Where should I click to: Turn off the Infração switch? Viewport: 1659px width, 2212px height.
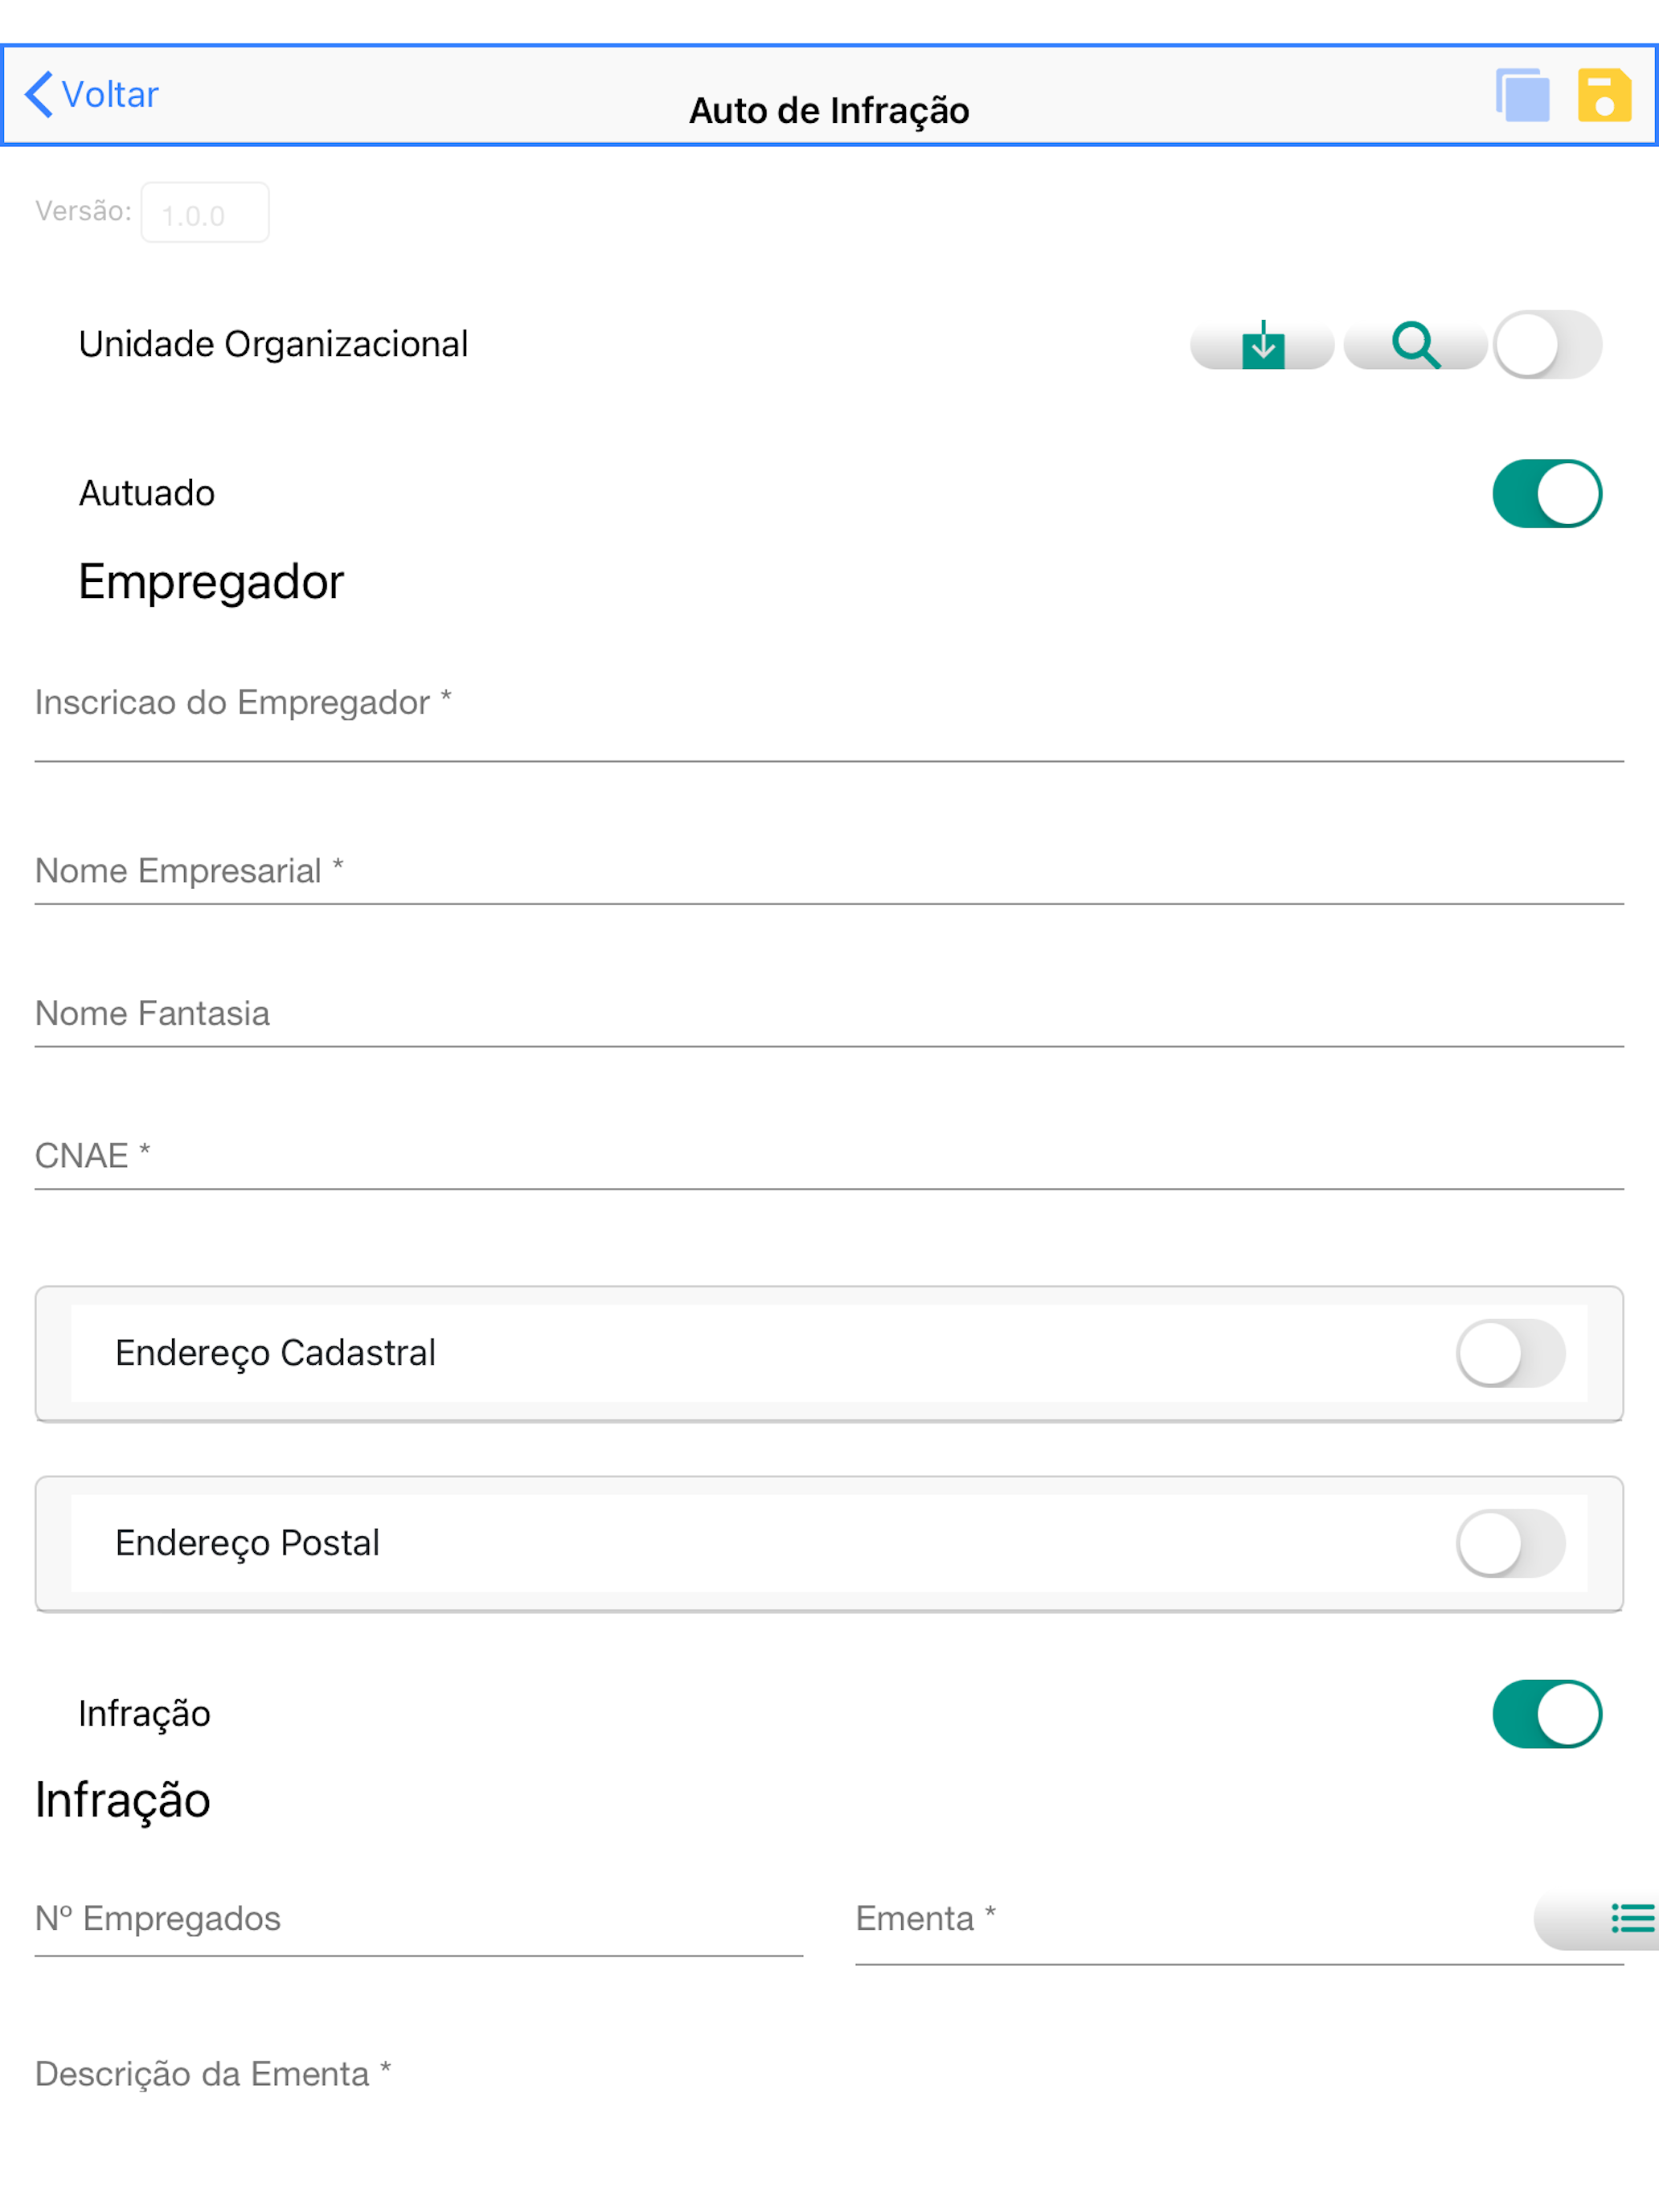coord(1547,1714)
